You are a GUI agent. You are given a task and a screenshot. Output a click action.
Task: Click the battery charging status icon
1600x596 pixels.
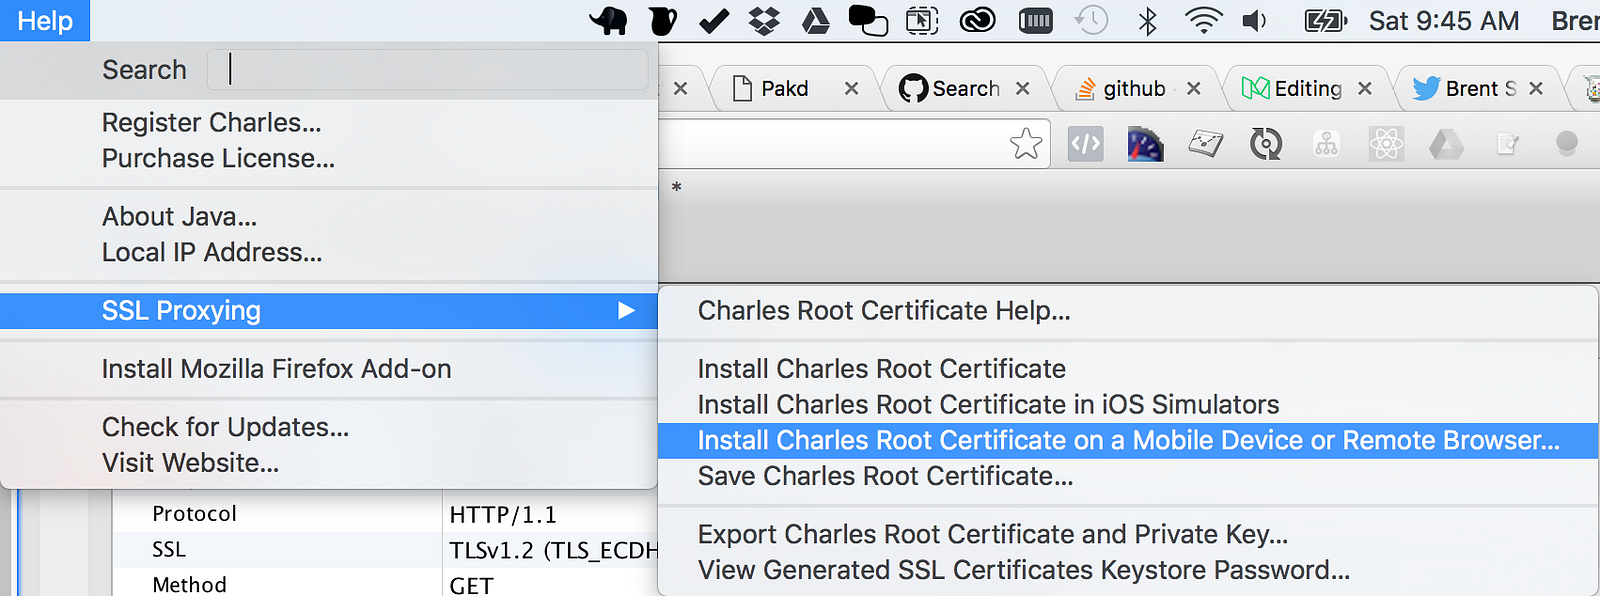click(1326, 21)
